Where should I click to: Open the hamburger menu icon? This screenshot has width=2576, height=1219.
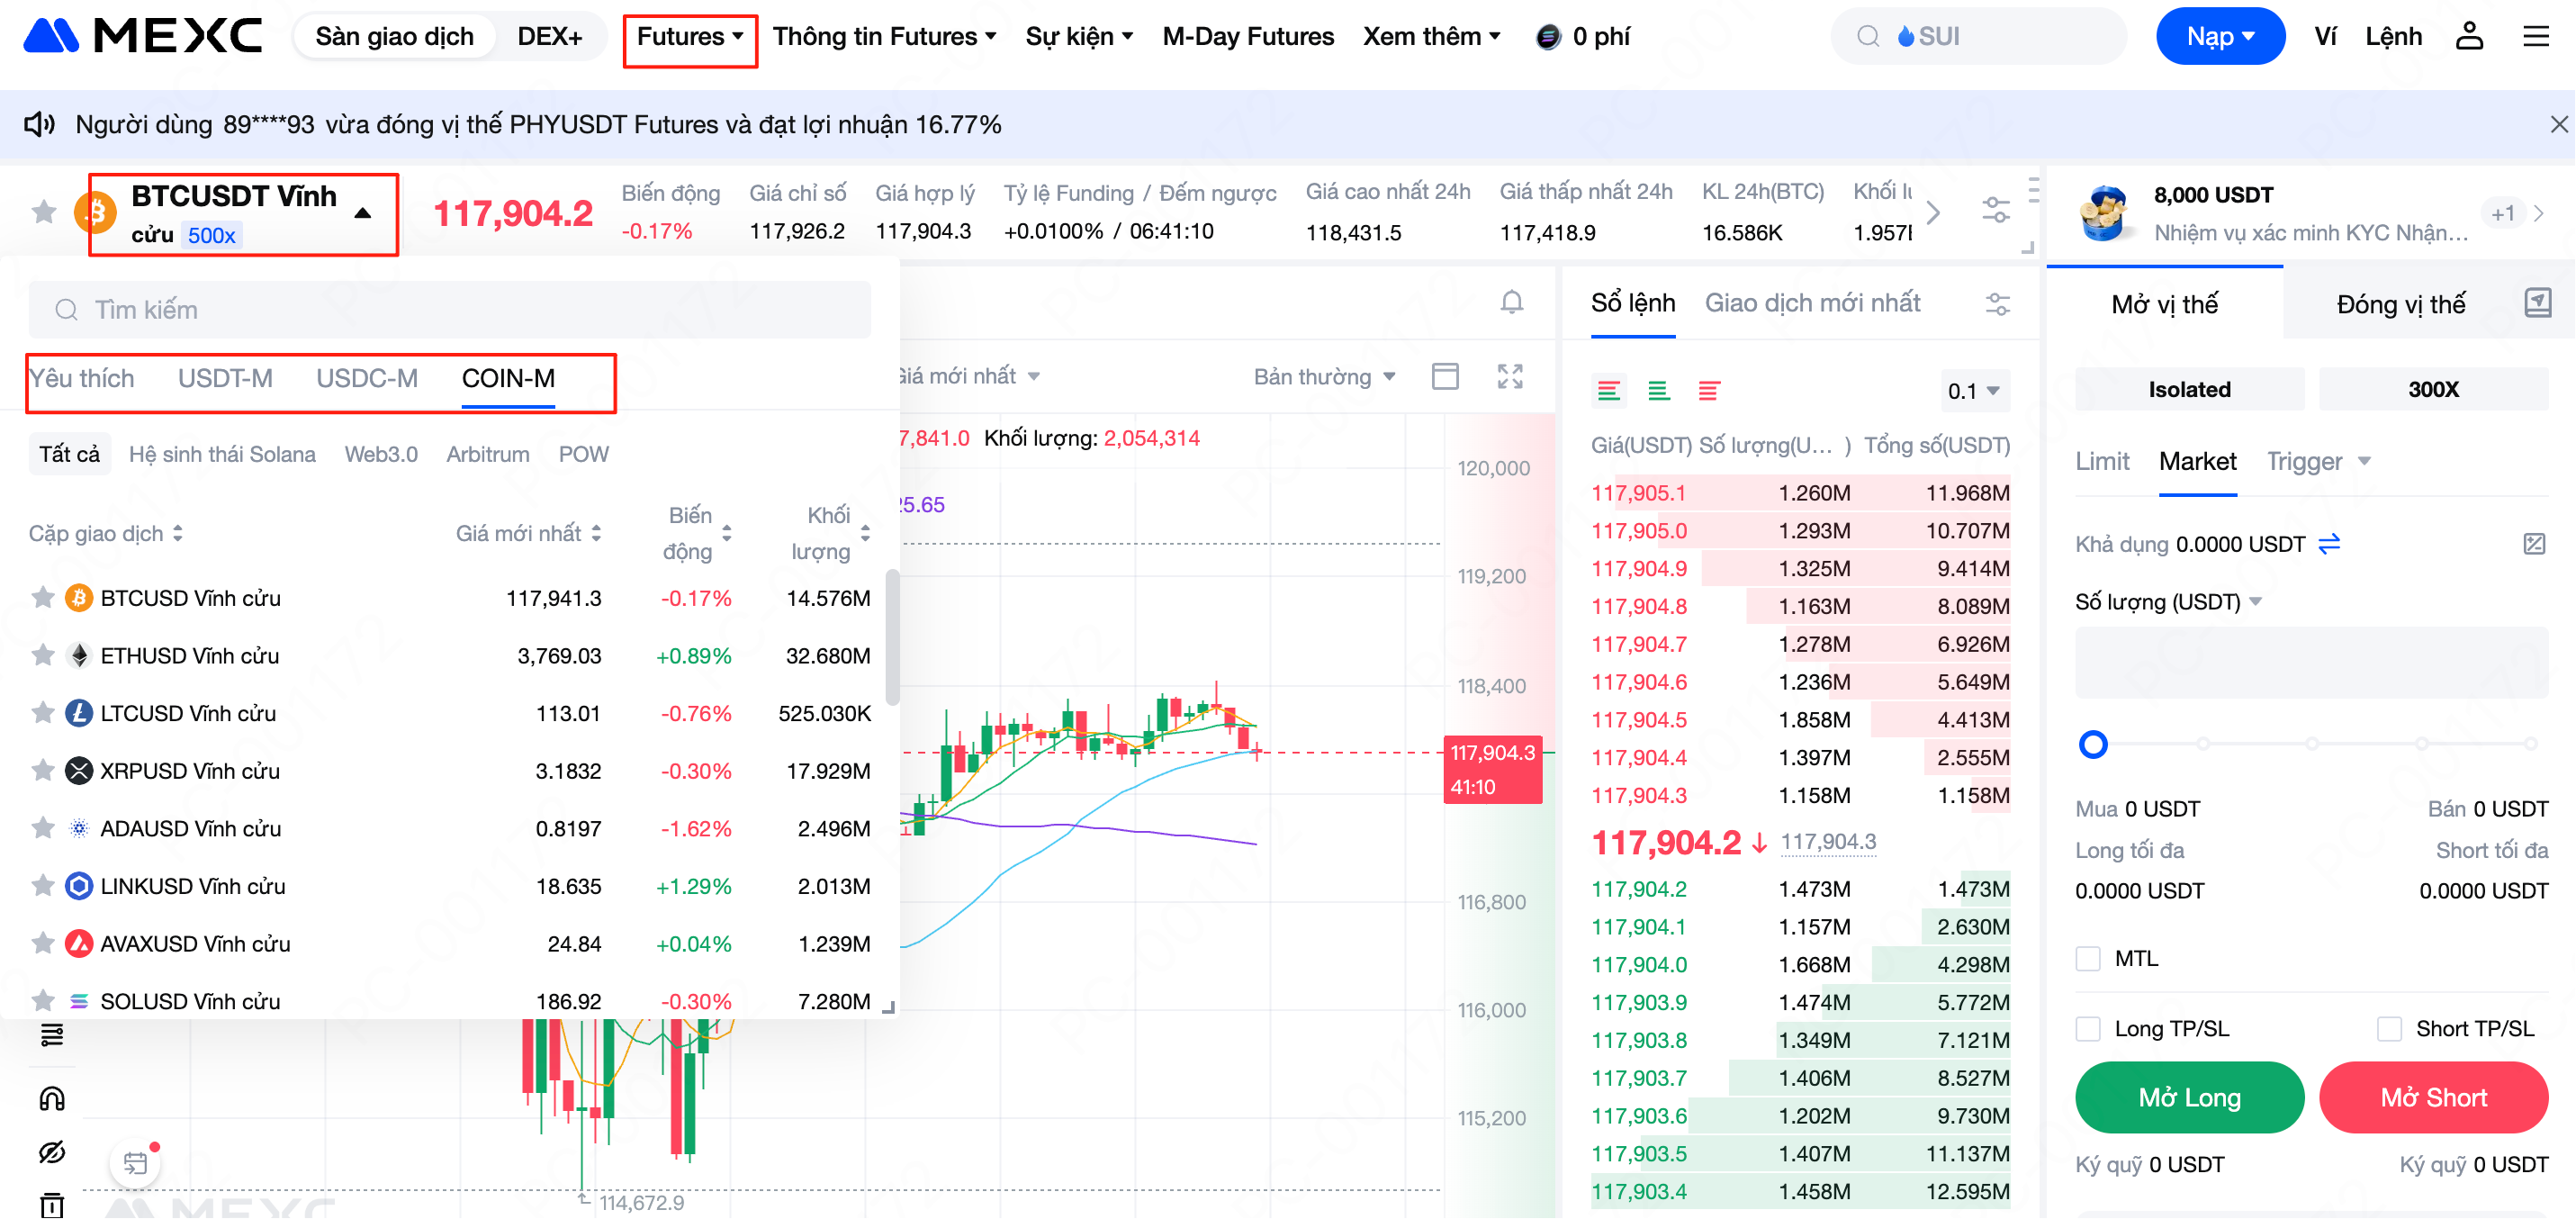[x=2536, y=37]
